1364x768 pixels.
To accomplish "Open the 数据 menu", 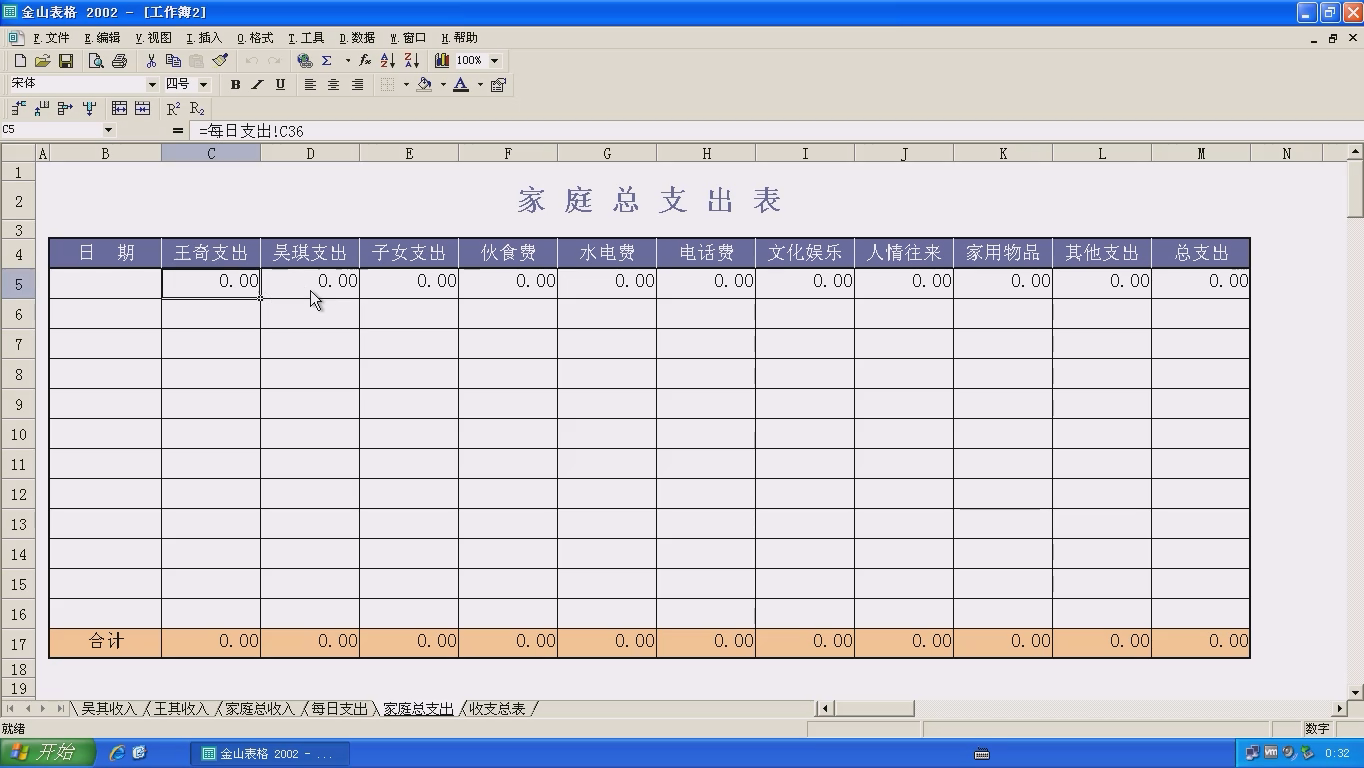I will (357, 38).
